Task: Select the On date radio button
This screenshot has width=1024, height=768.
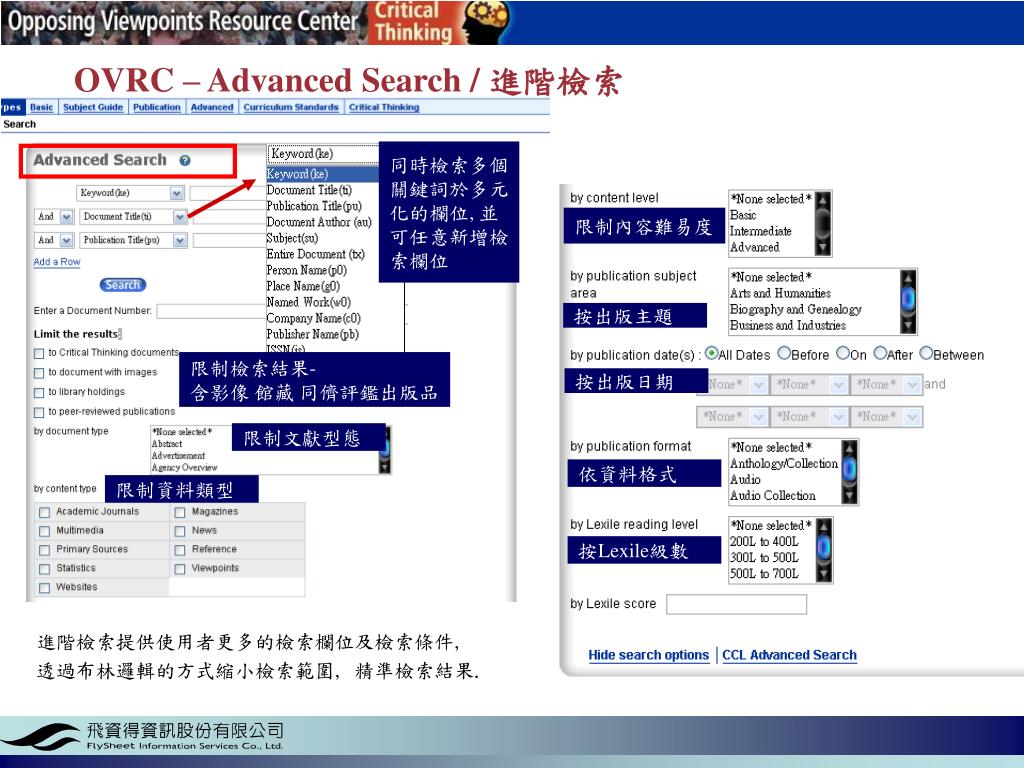Action: click(x=843, y=353)
